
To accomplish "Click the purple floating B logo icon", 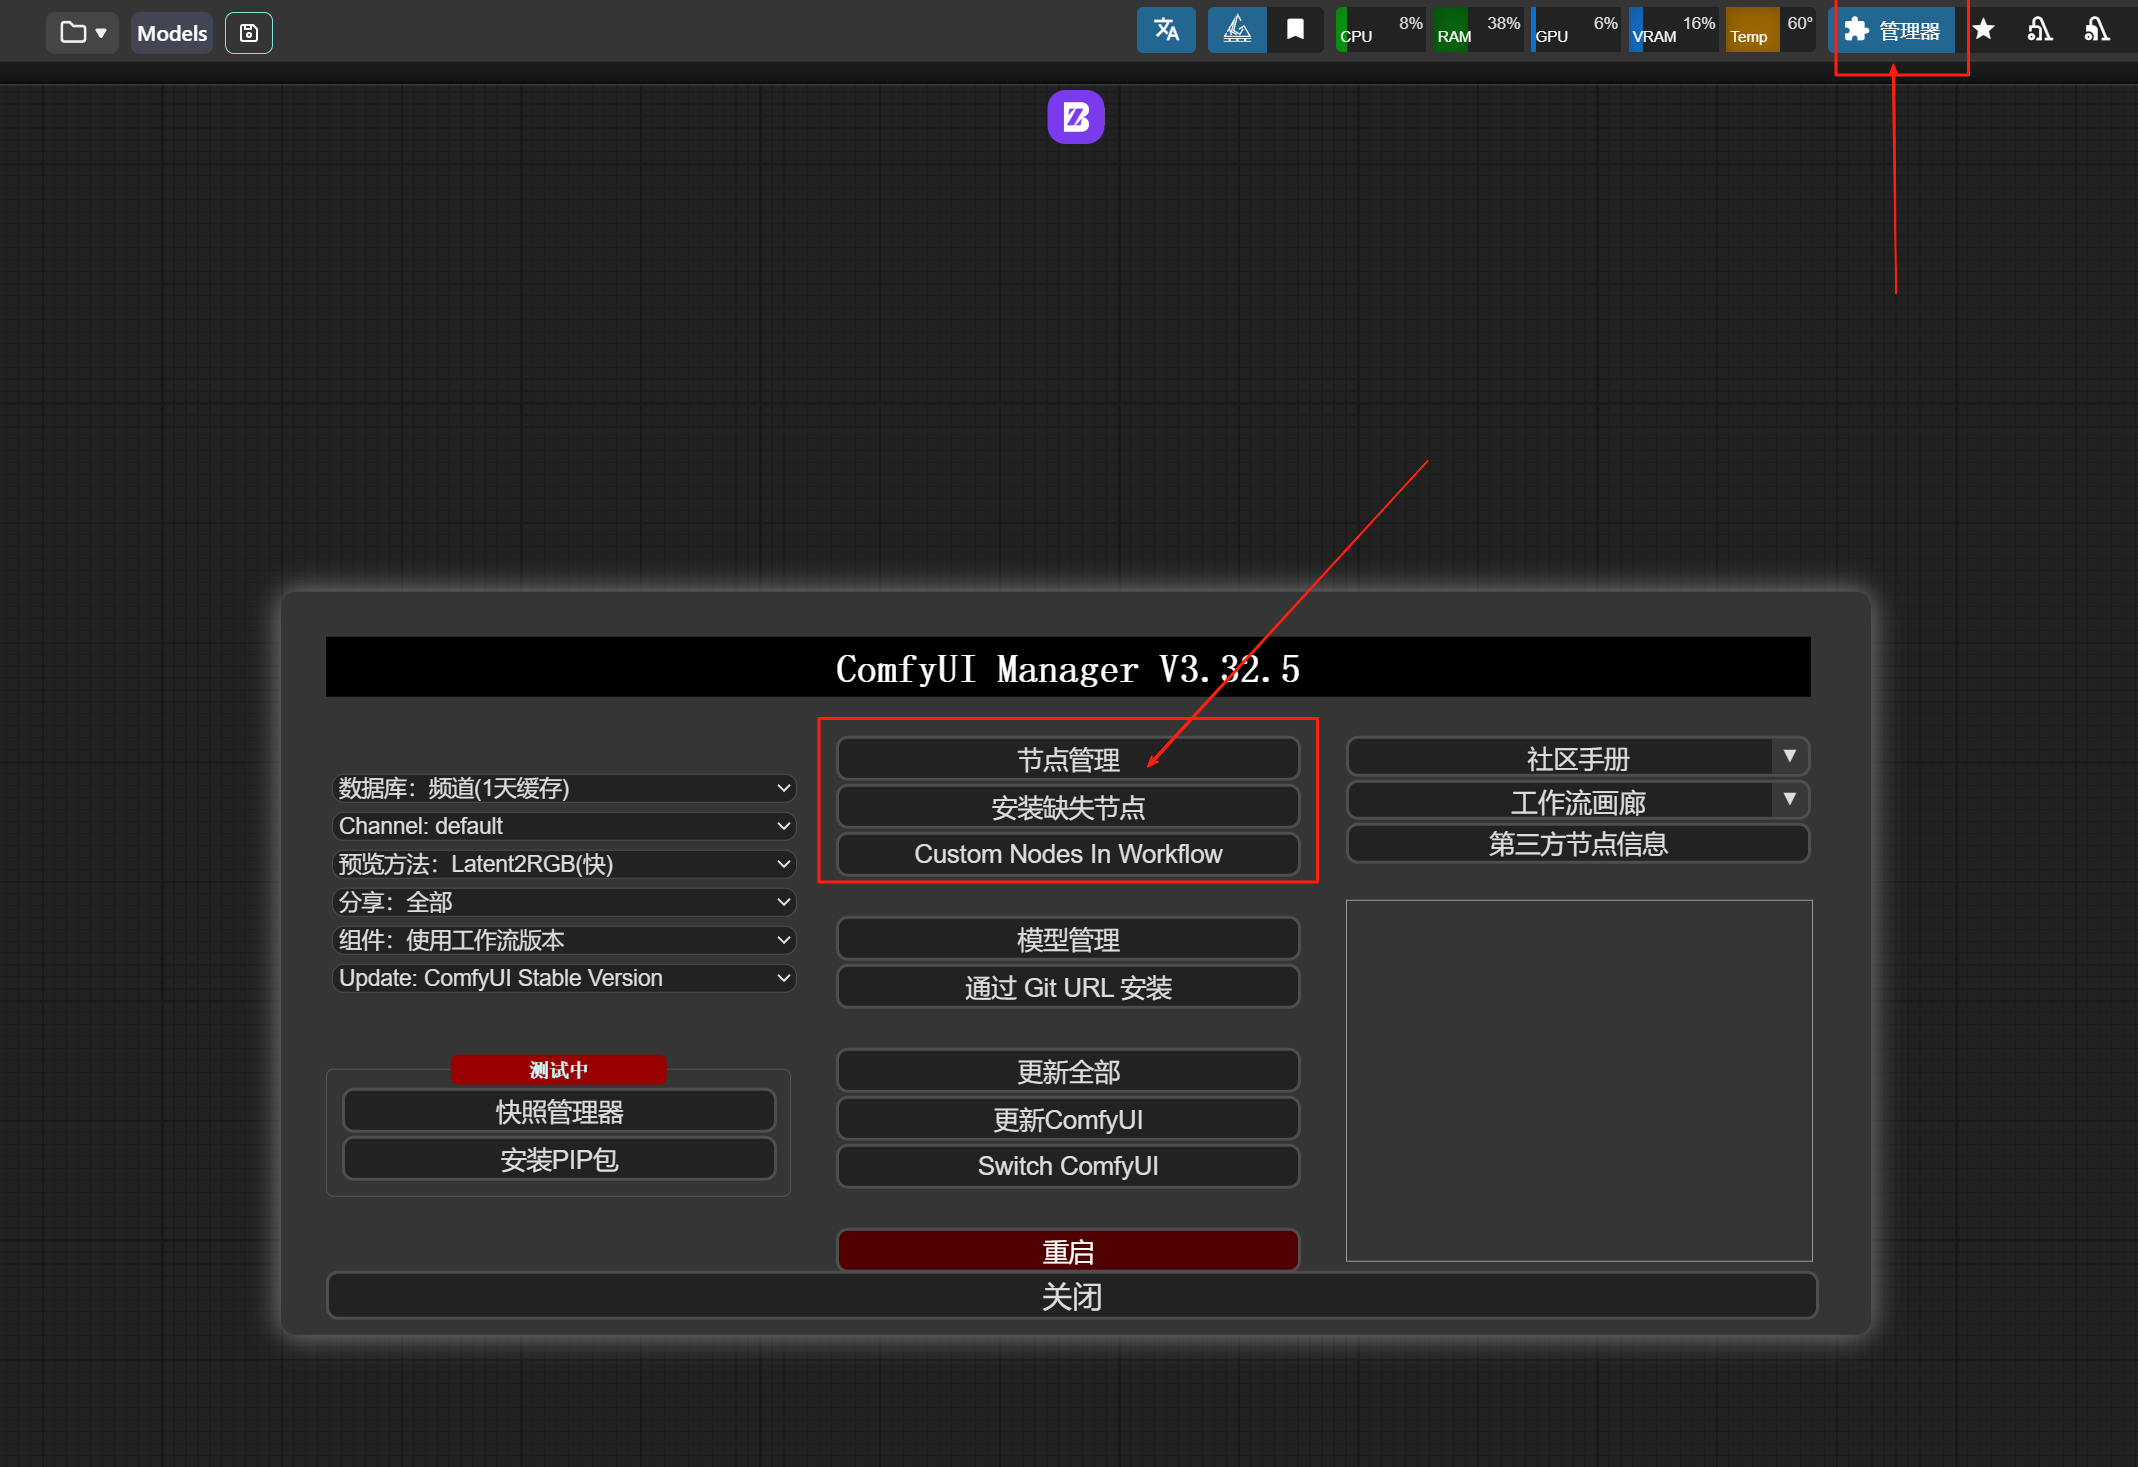I will [1076, 117].
